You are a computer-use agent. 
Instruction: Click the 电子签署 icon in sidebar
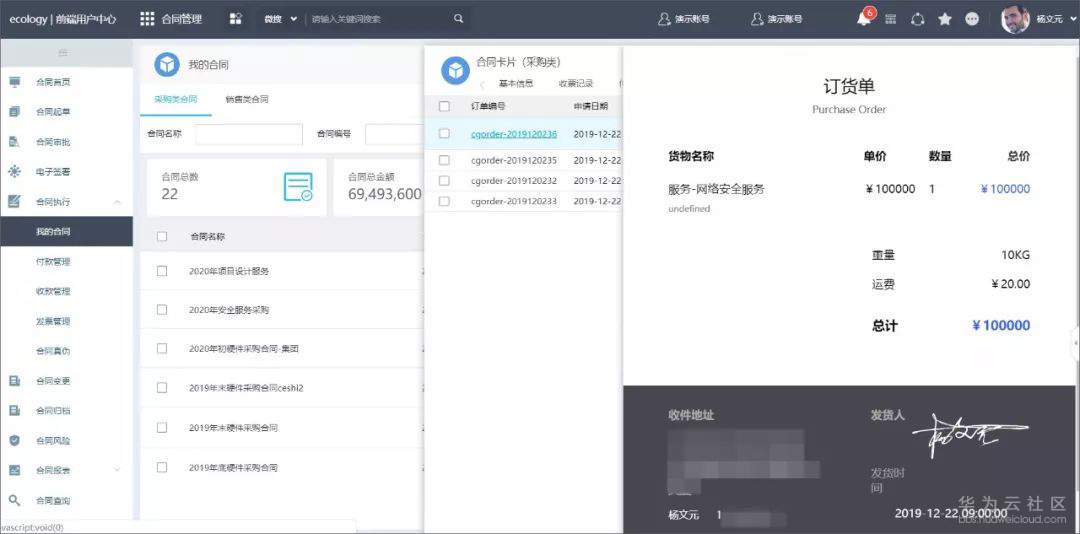pos(14,172)
